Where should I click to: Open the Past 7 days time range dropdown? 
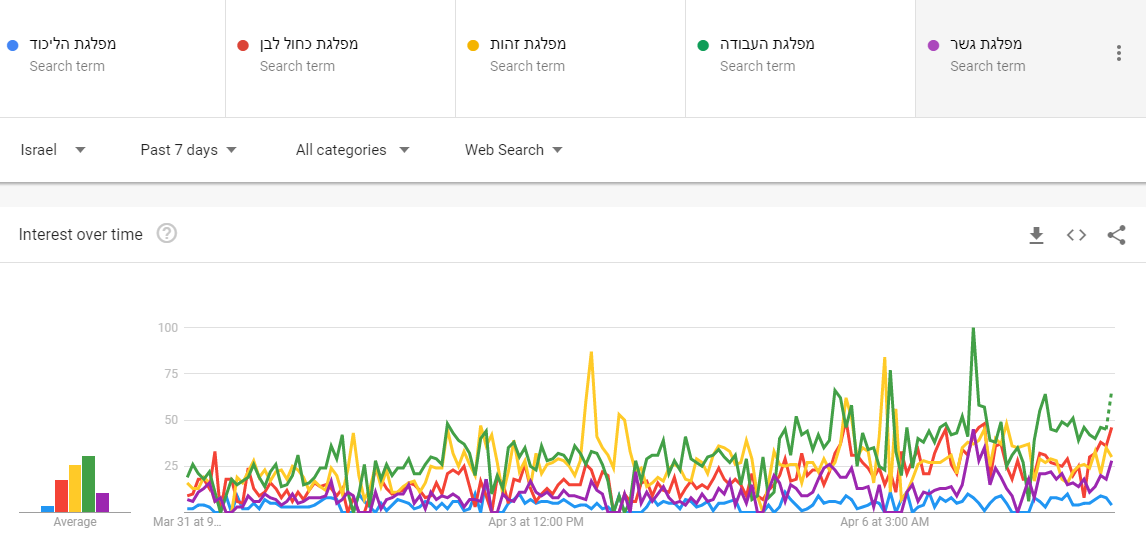point(188,150)
